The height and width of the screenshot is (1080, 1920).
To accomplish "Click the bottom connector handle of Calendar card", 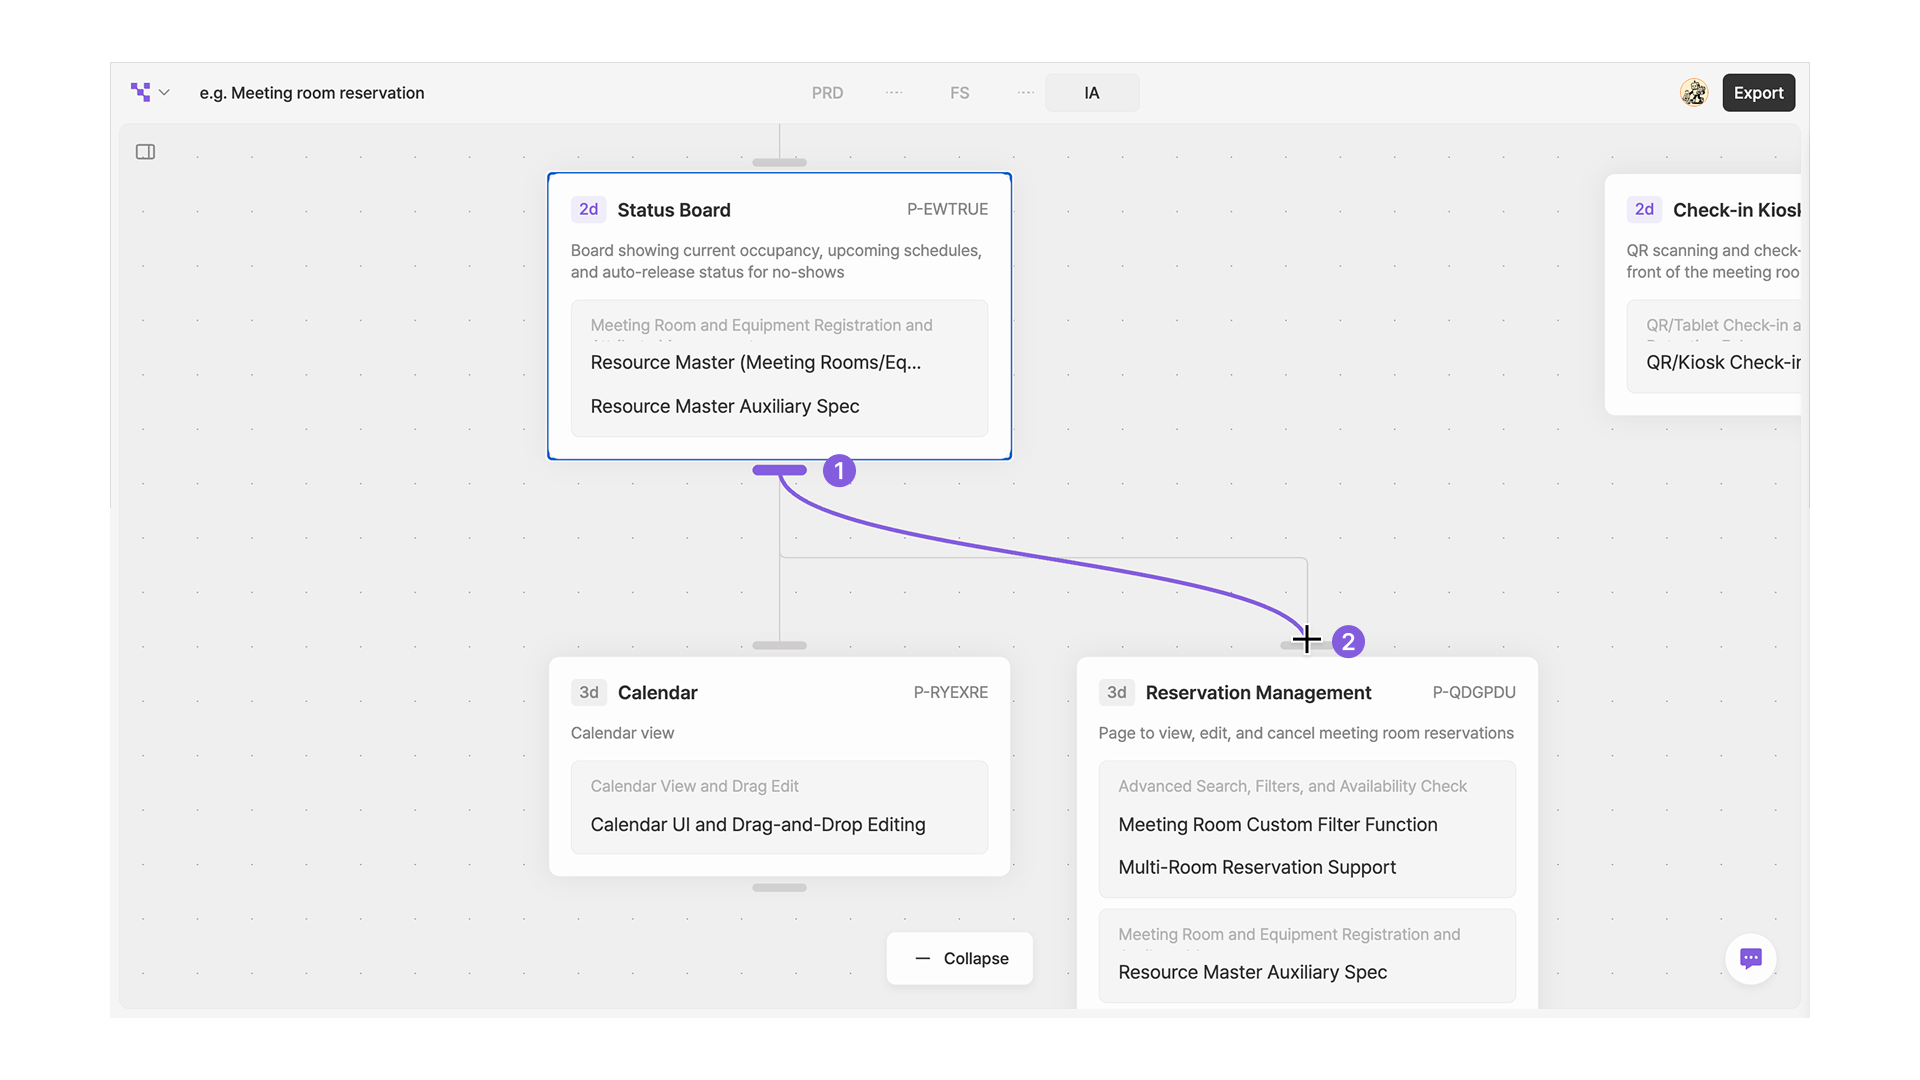I will coord(779,887).
